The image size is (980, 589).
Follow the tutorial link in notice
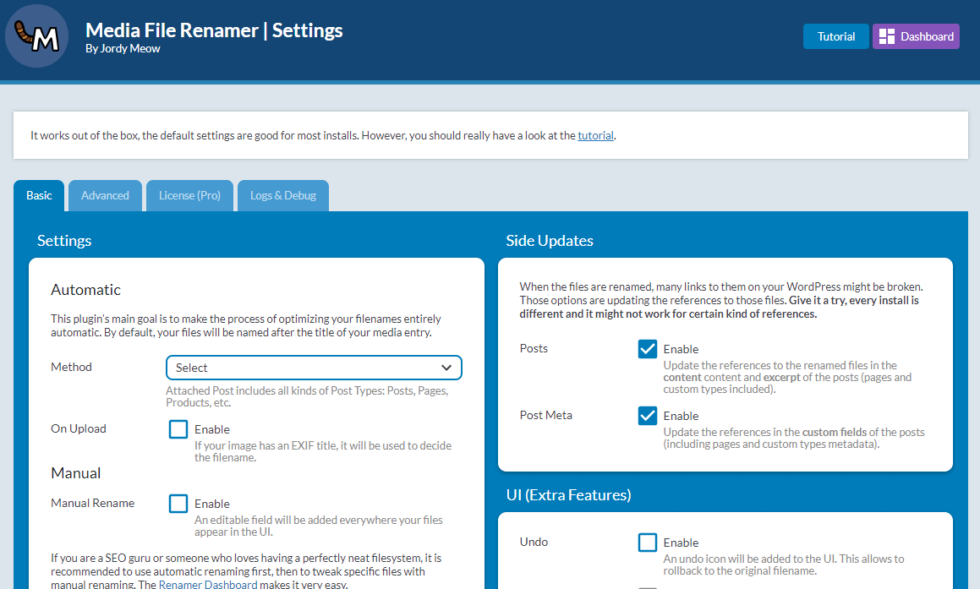[x=595, y=136]
